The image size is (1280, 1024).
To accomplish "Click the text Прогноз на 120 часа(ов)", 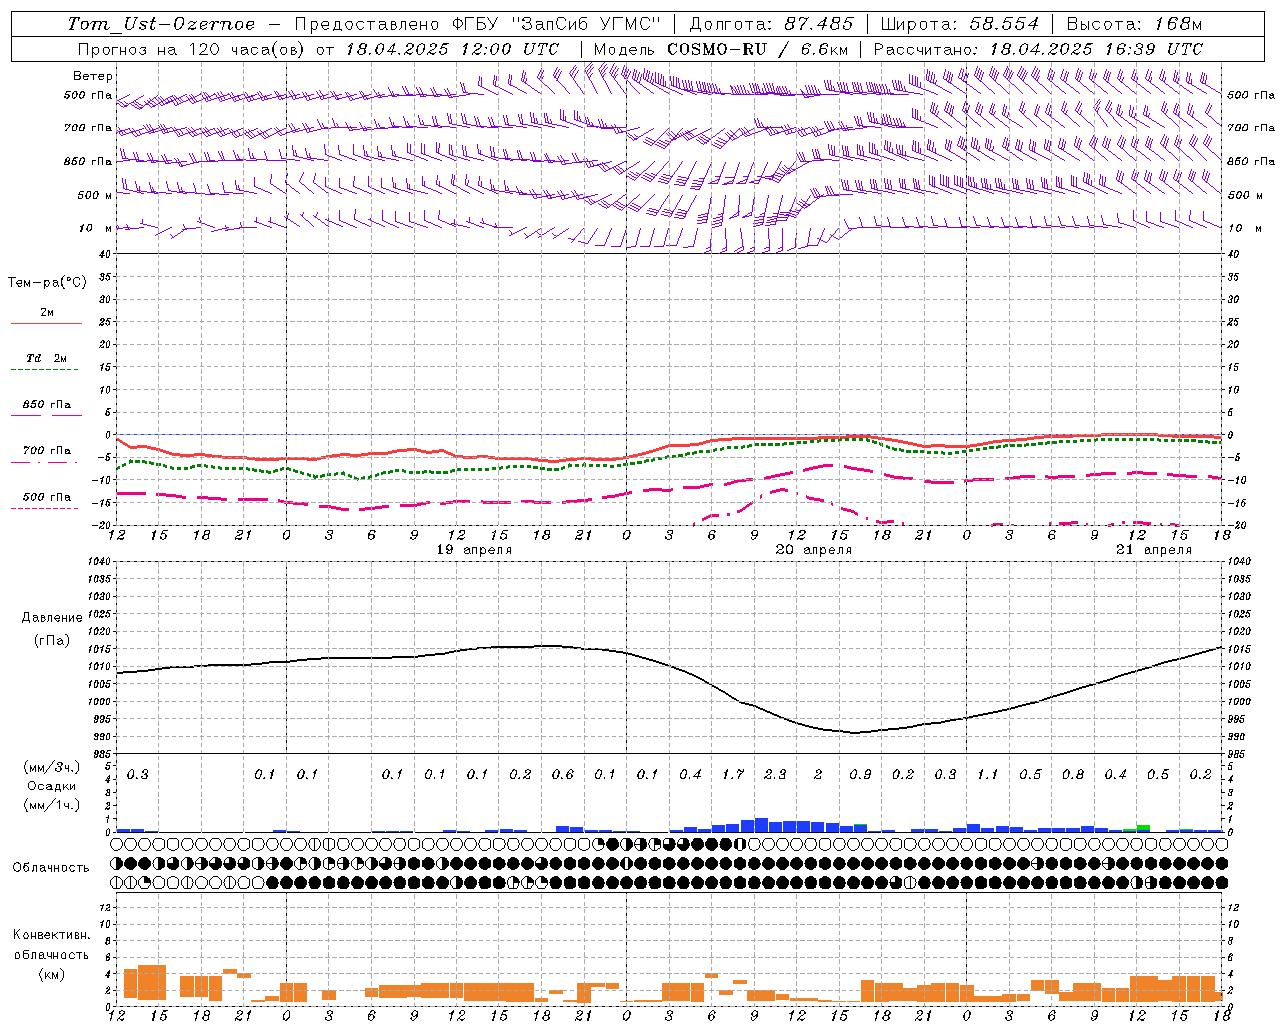I will point(190,49).
